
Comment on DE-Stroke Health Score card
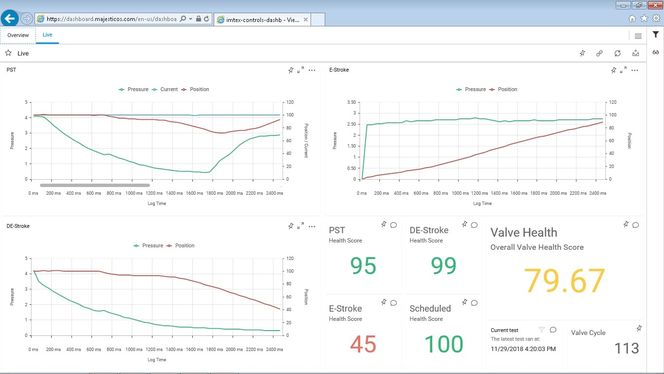coord(474,225)
